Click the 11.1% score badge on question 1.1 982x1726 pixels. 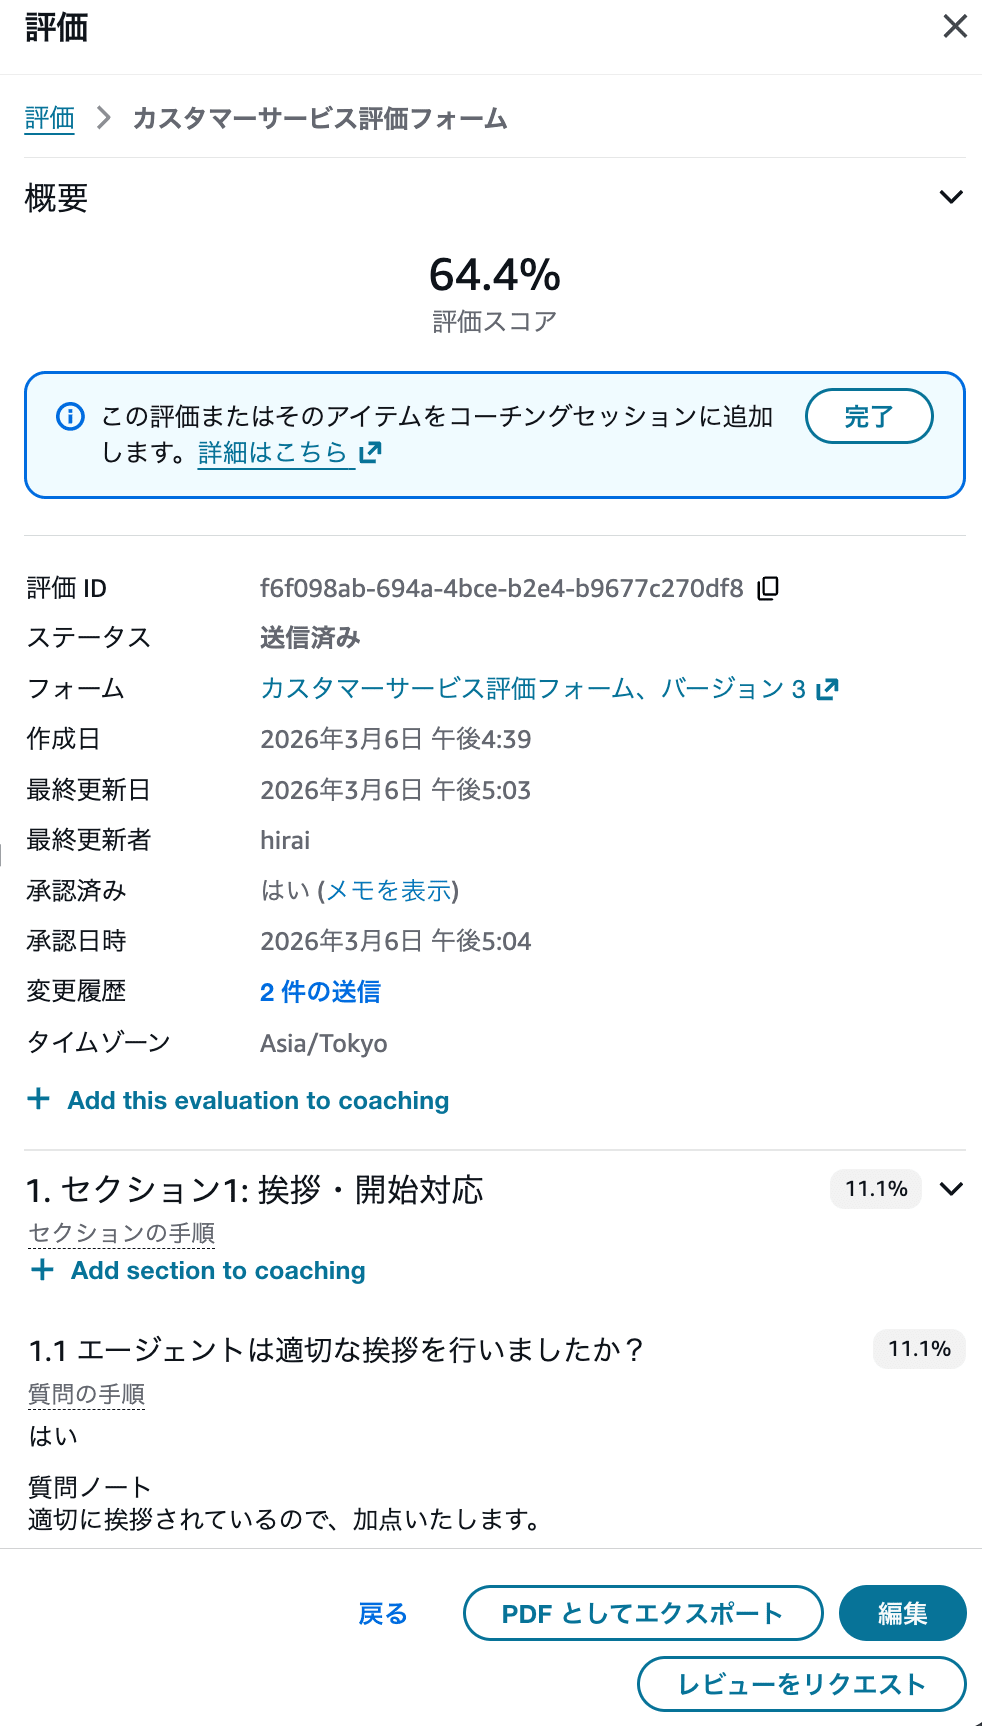pyautogui.click(x=918, y=1349)
